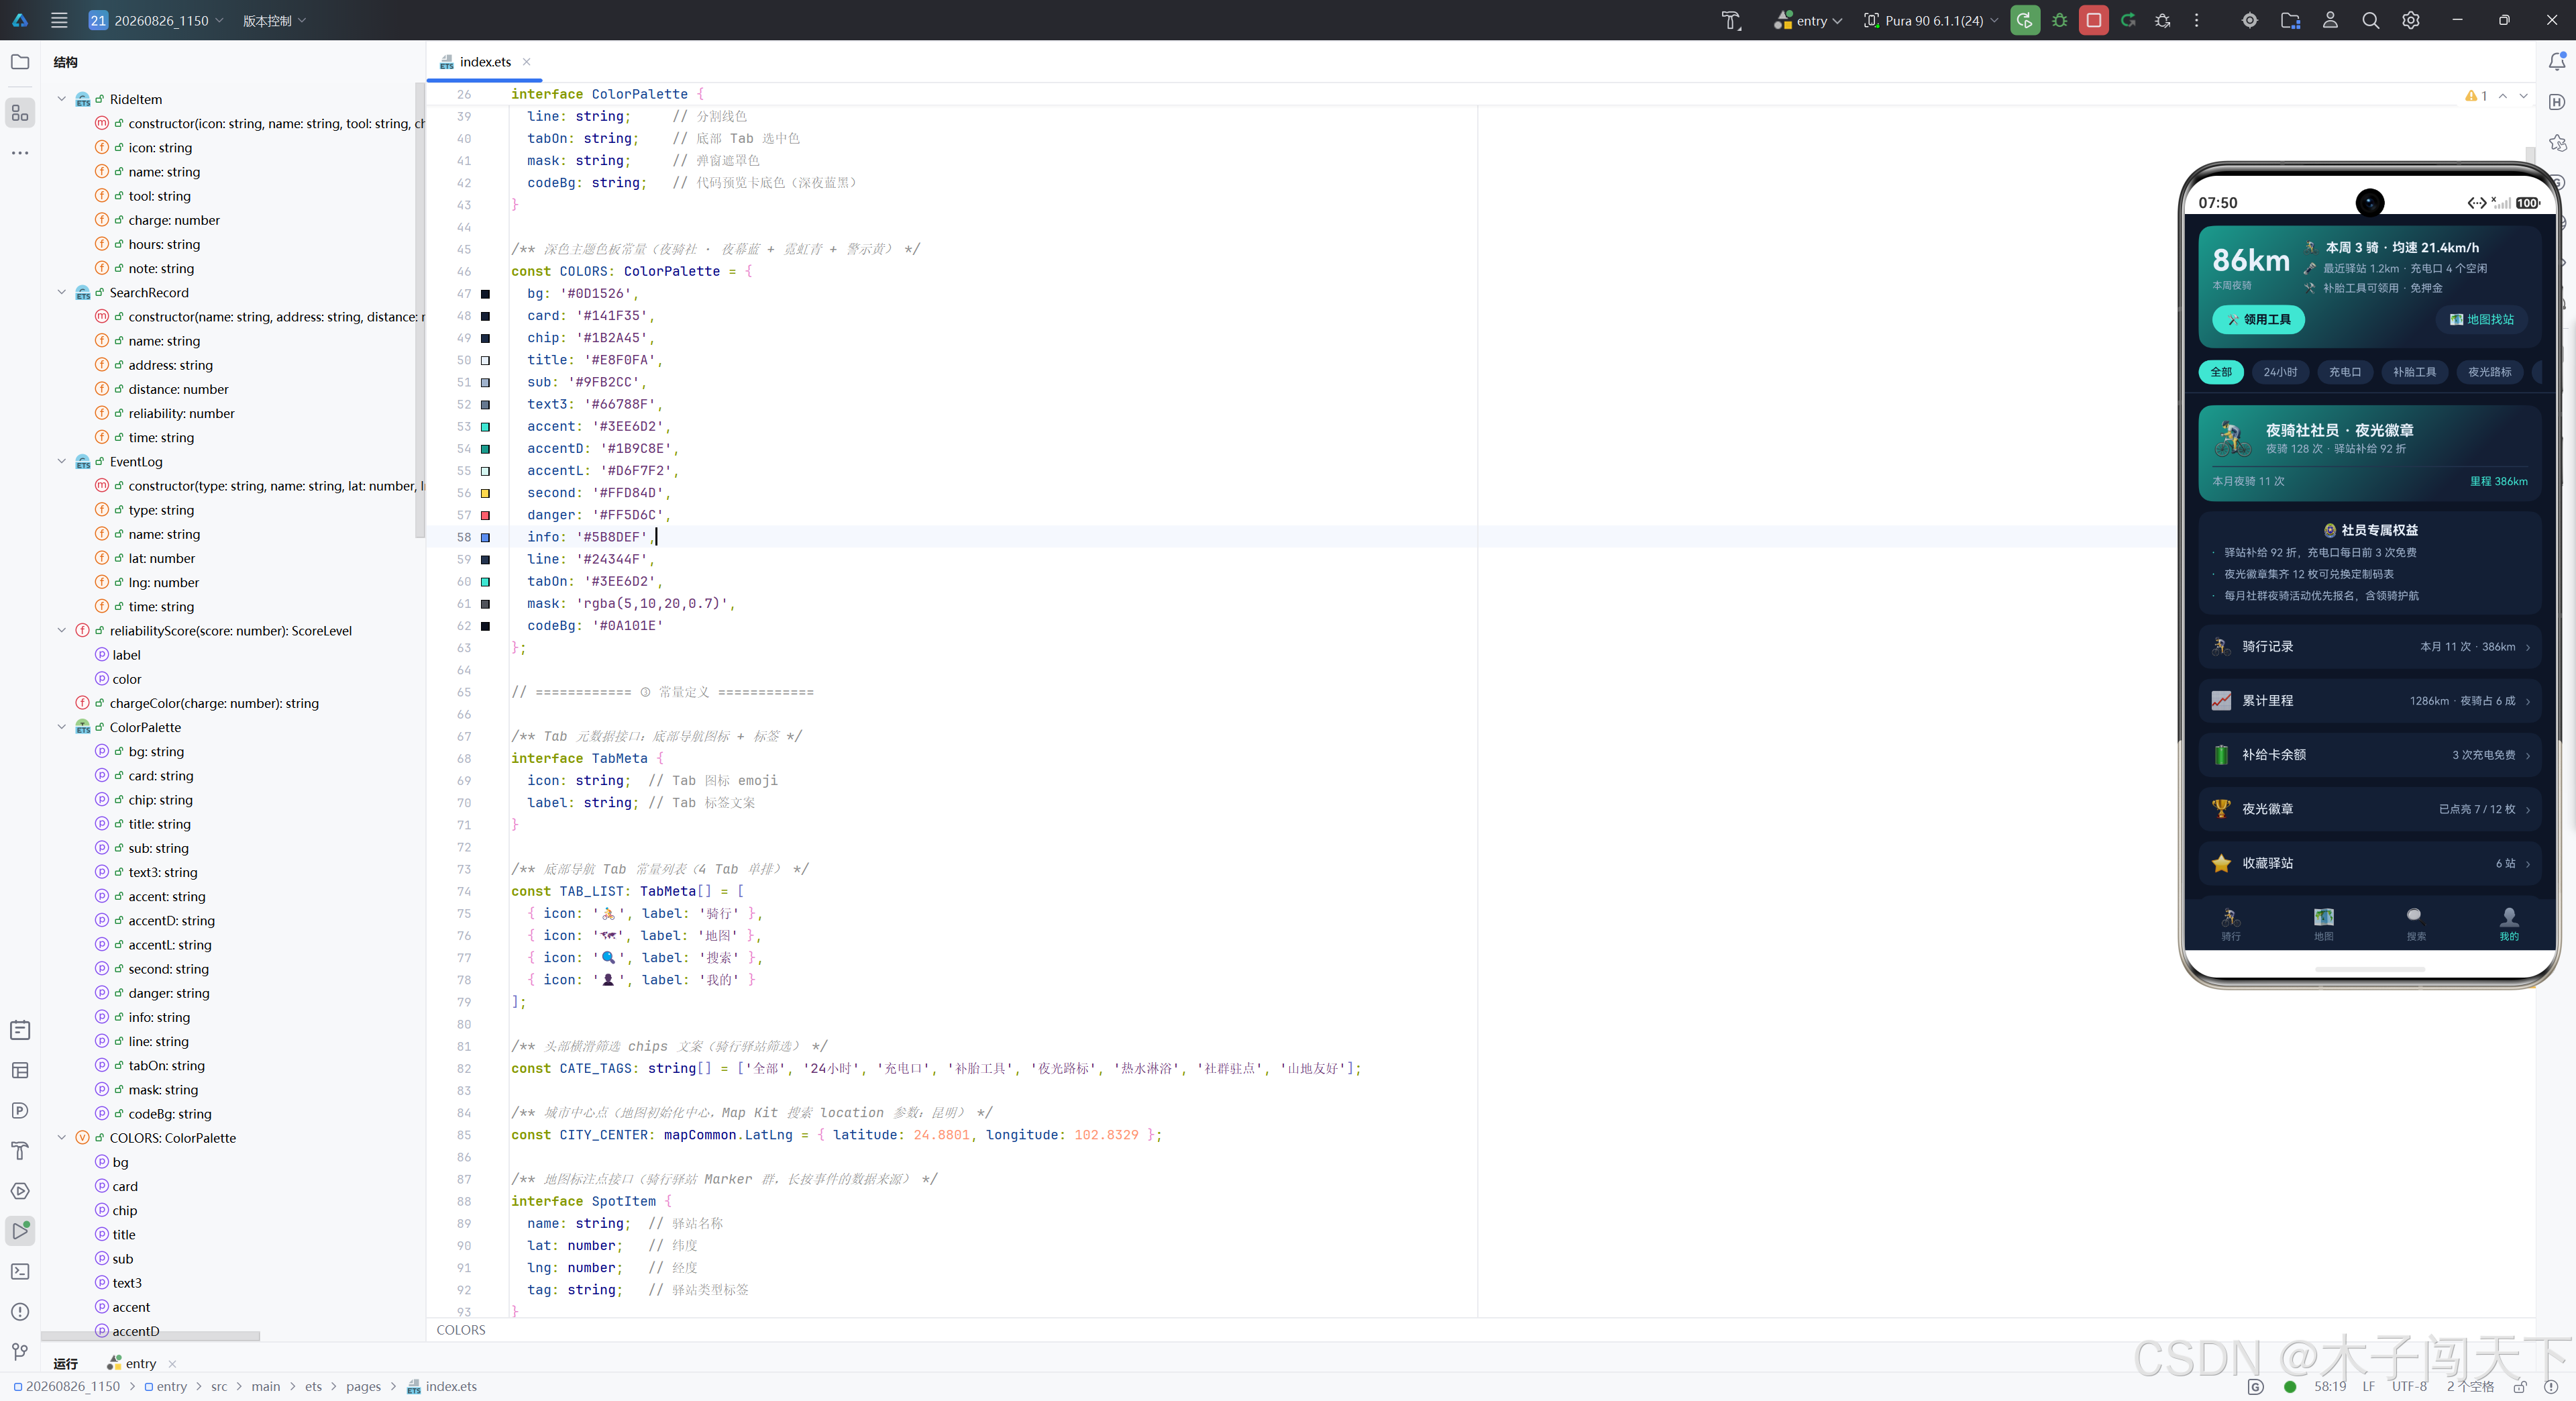Viewport: 2576px width, 1401px height.
Task: Open the Run tool window icon in left sidebar
Action: (20, 1230)
